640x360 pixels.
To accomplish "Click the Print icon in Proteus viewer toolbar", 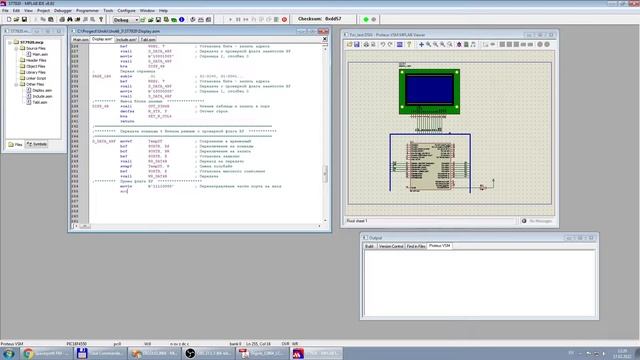I will coord(366,44).
